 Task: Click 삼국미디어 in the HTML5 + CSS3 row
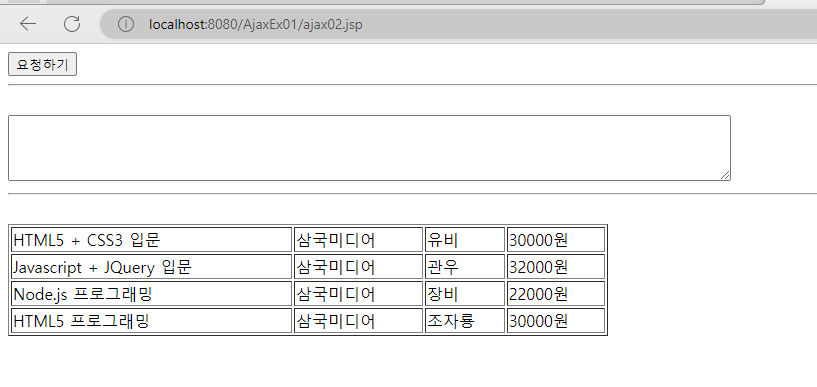[358, 240]
